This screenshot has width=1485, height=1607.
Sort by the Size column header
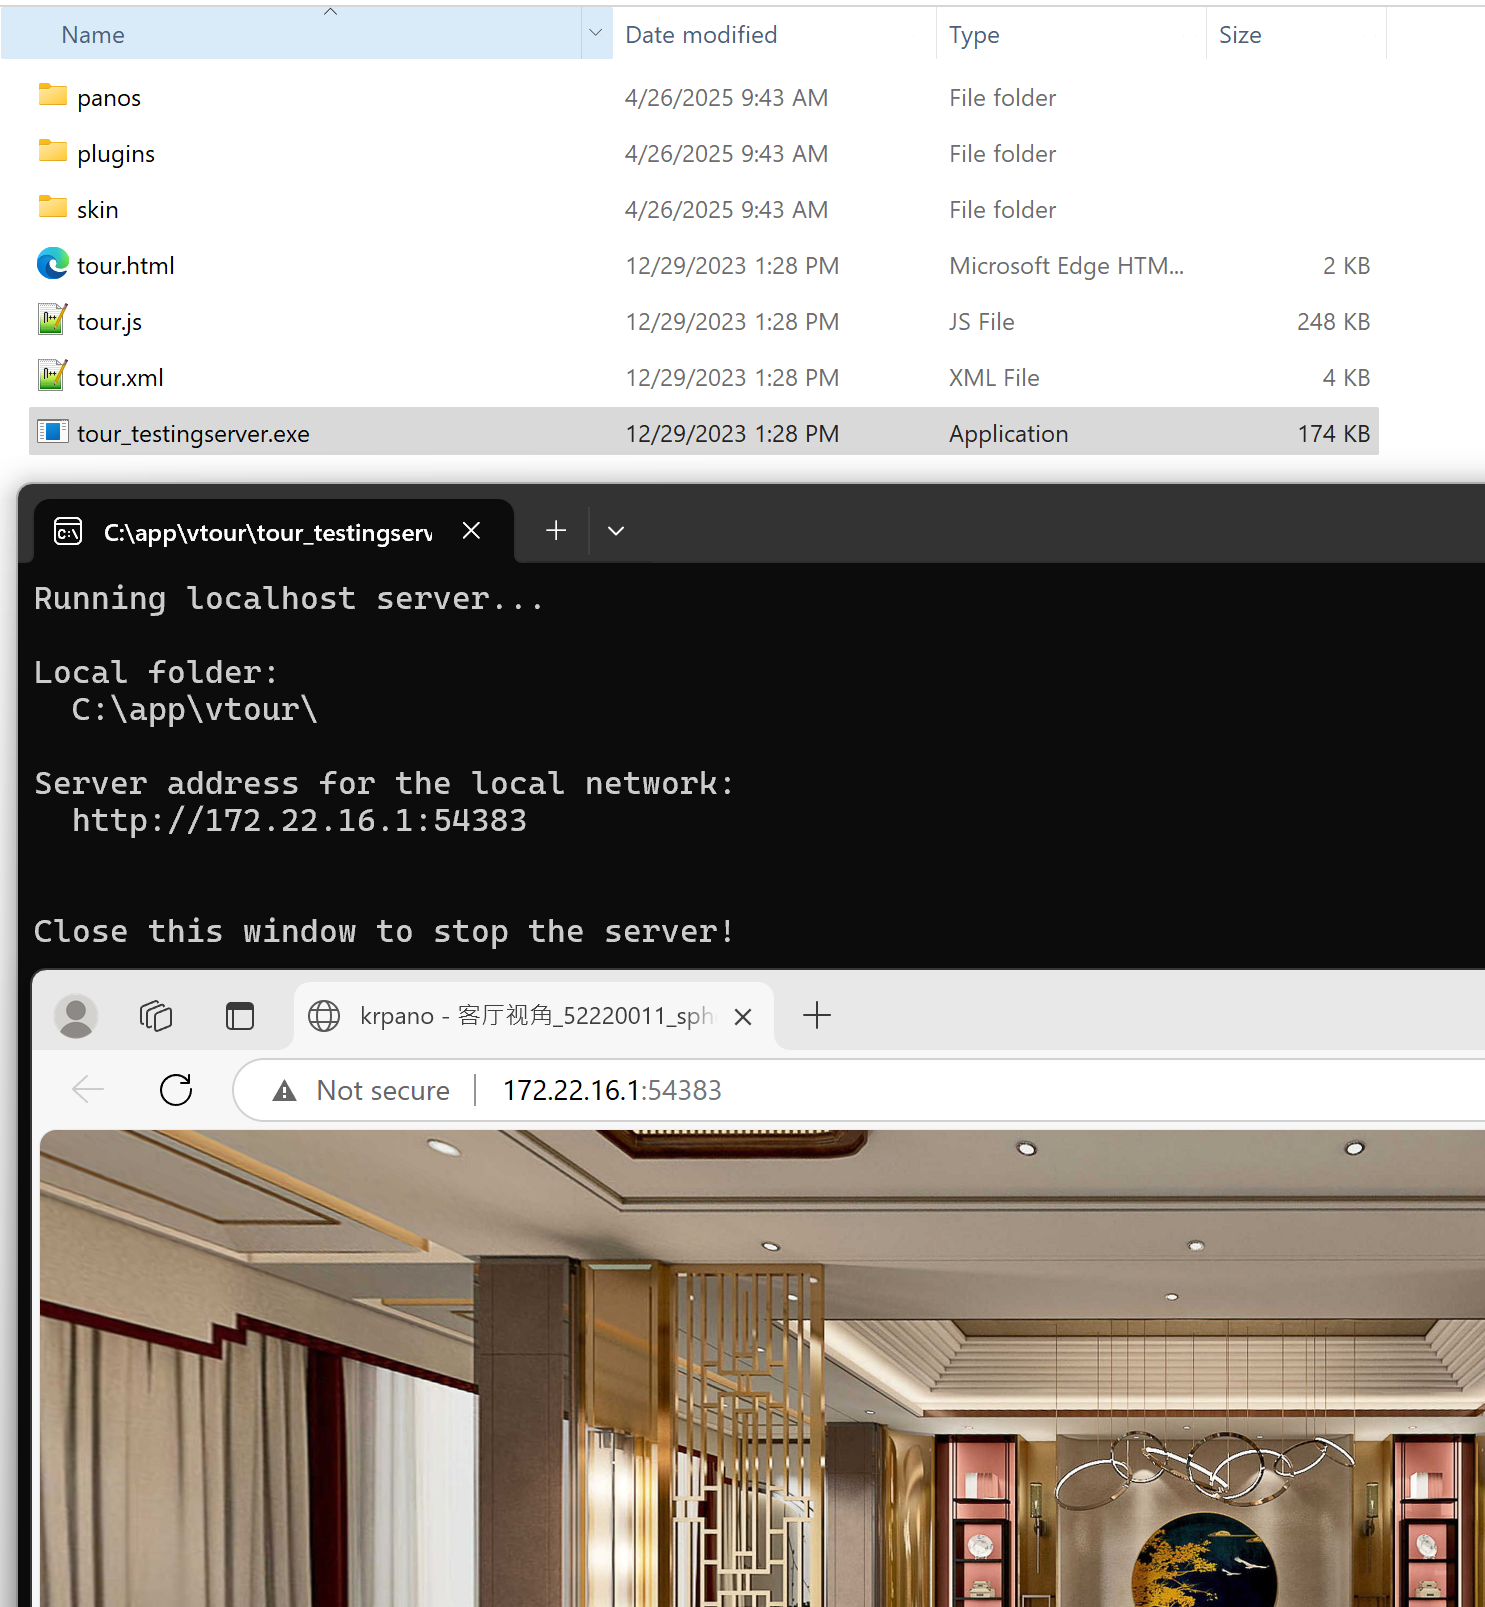1296,34
